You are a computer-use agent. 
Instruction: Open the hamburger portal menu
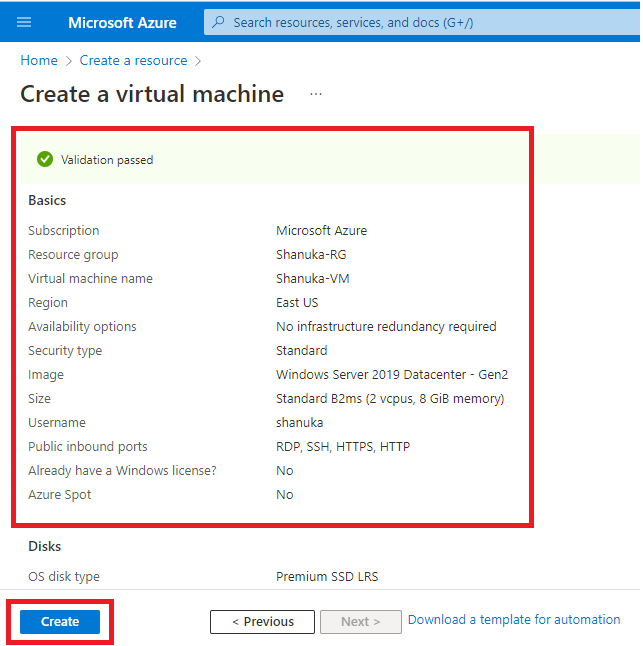[24, 22]
